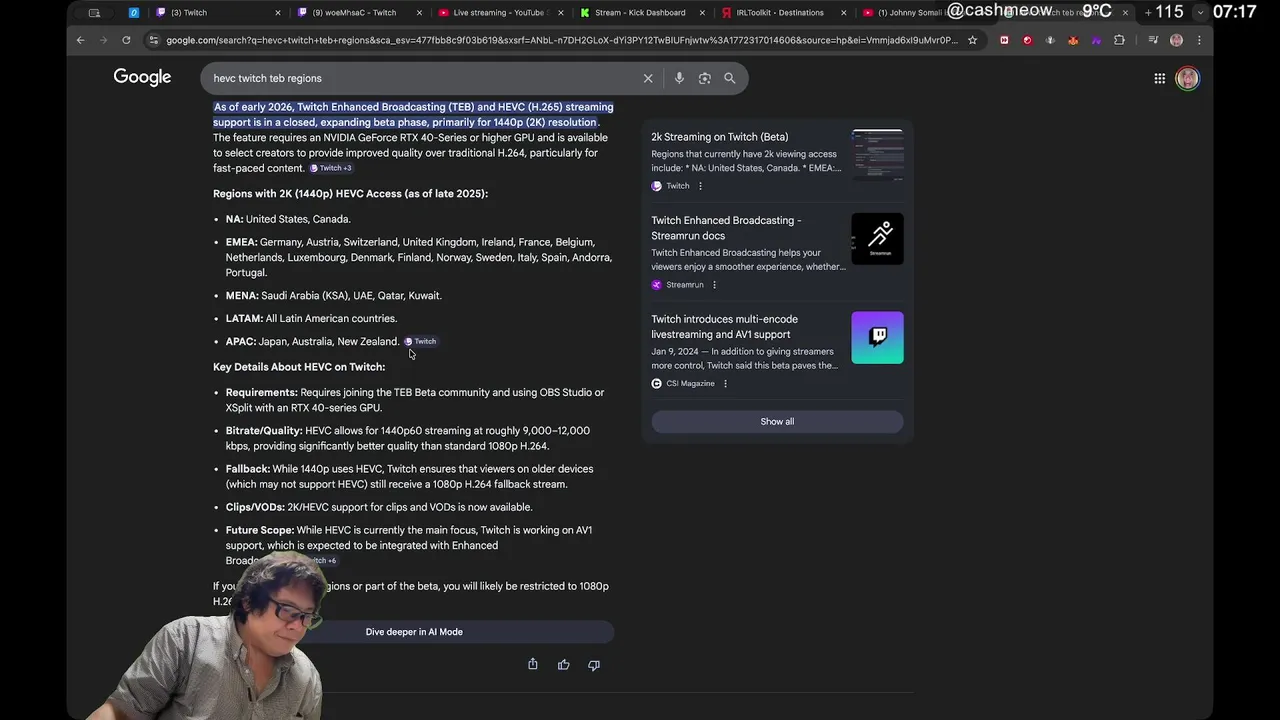
Task: Click the browser forward arrow
Action: point(103,40)
